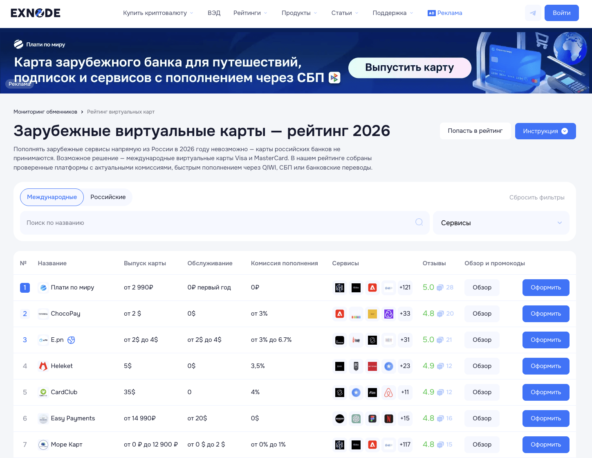The height and width of the screenshot is (458, 592).
Task: Click Оформить for Easy Payments
Action: [546, 418]
